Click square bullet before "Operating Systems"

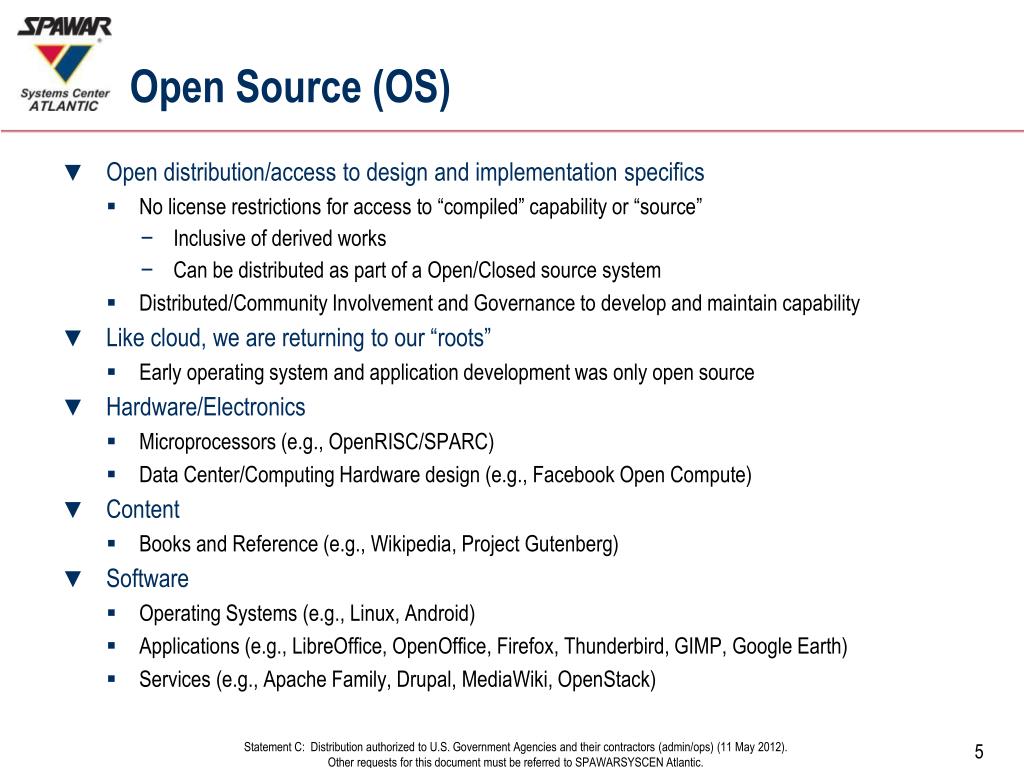112,613
